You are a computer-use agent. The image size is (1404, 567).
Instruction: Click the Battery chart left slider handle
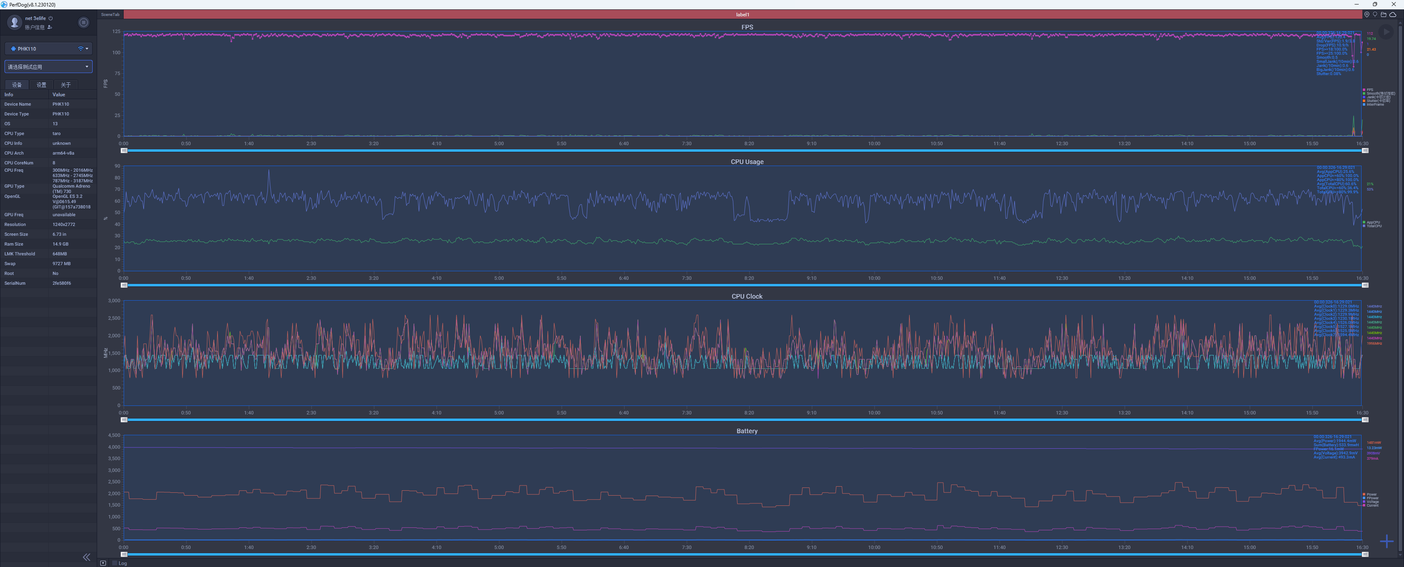tap(124, 554)
